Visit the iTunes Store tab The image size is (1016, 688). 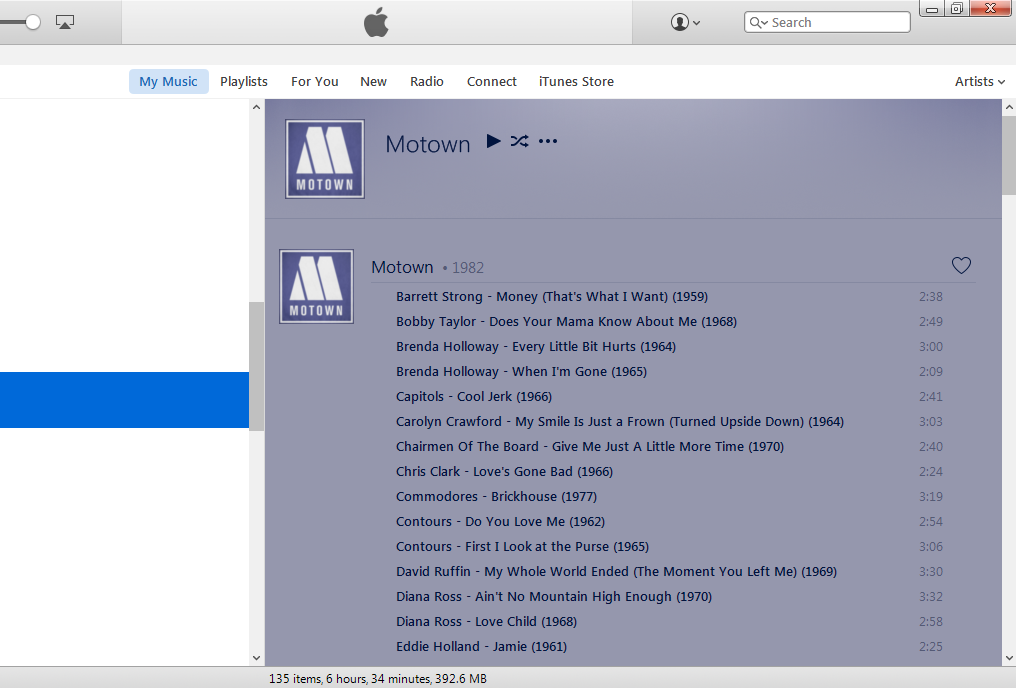coord(576,82)
